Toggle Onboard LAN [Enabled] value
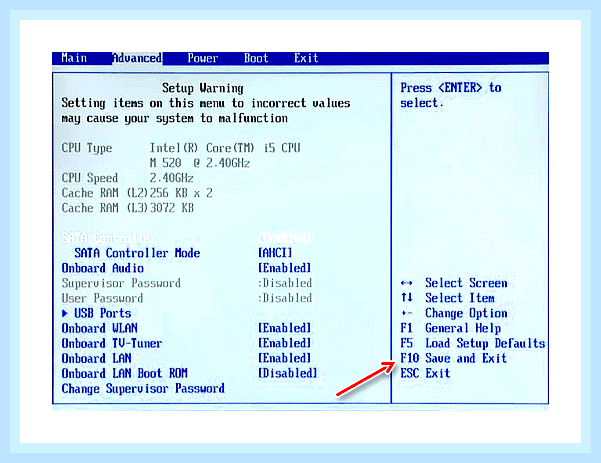The height and width of the screenshot is (463, 601). pos(284,358)
